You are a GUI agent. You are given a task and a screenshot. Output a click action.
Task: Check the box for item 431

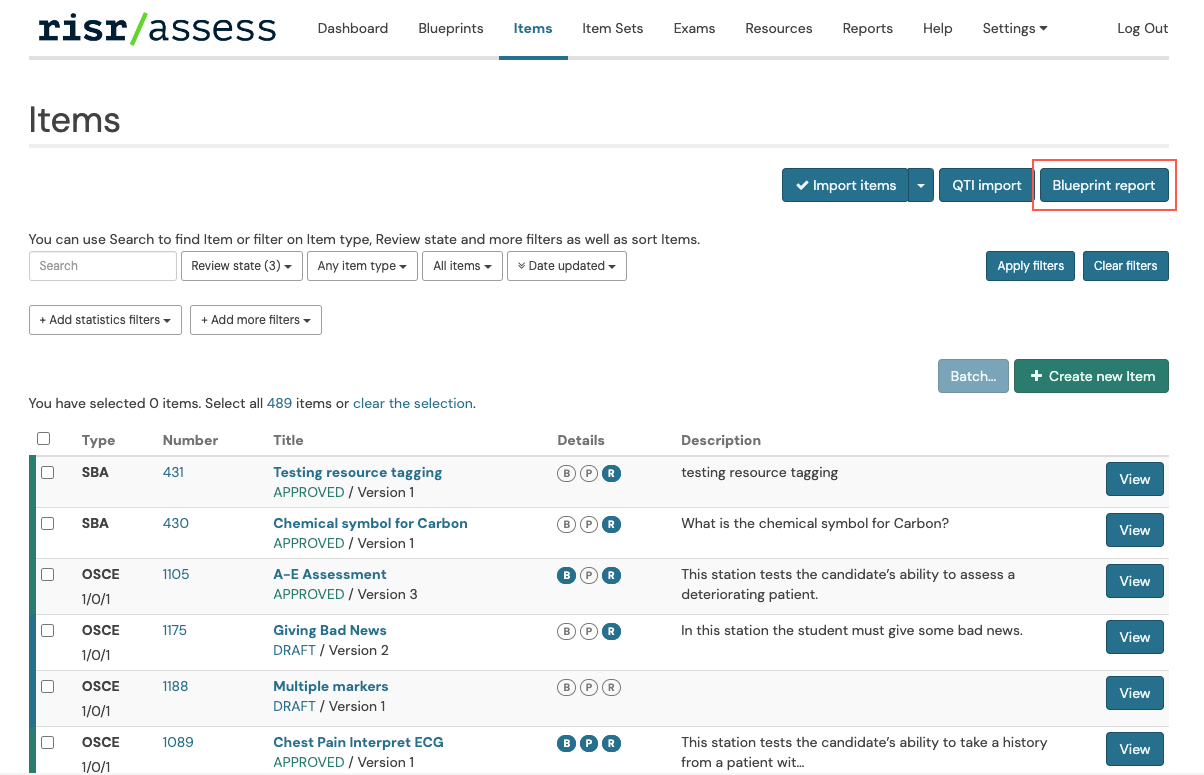pos(47,473)
